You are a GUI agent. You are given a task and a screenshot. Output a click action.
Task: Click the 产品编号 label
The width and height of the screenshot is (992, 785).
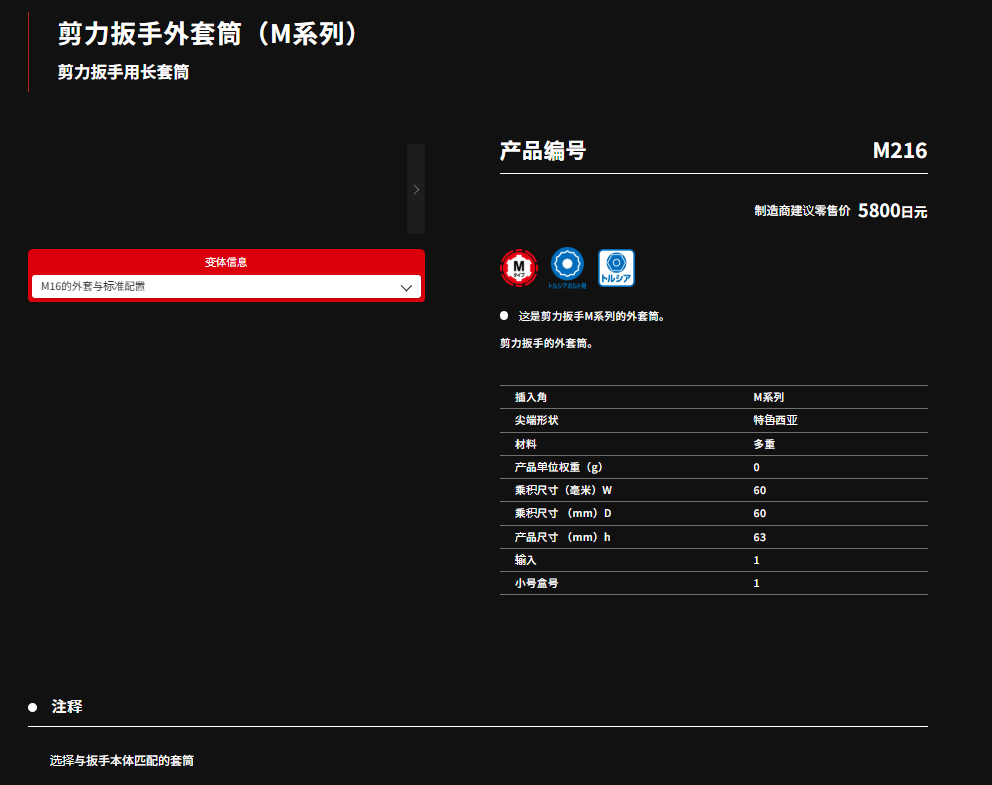[x=543, y=151]
